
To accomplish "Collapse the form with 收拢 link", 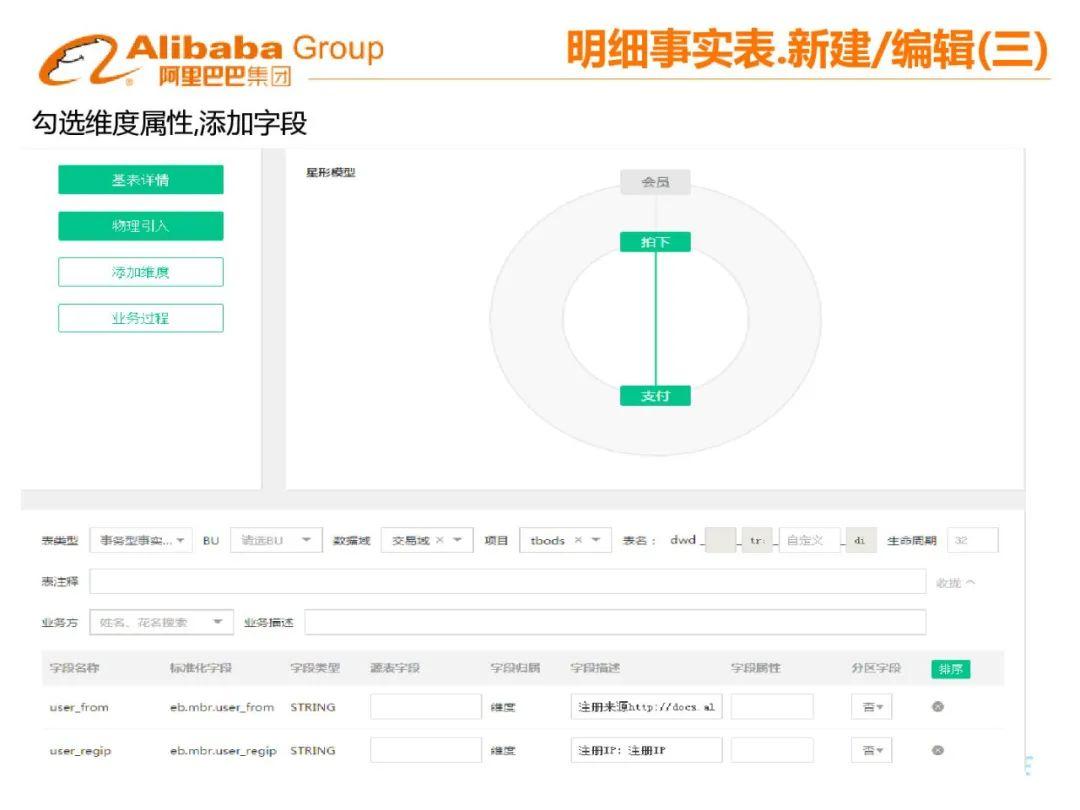I will (x=955, y=583).
